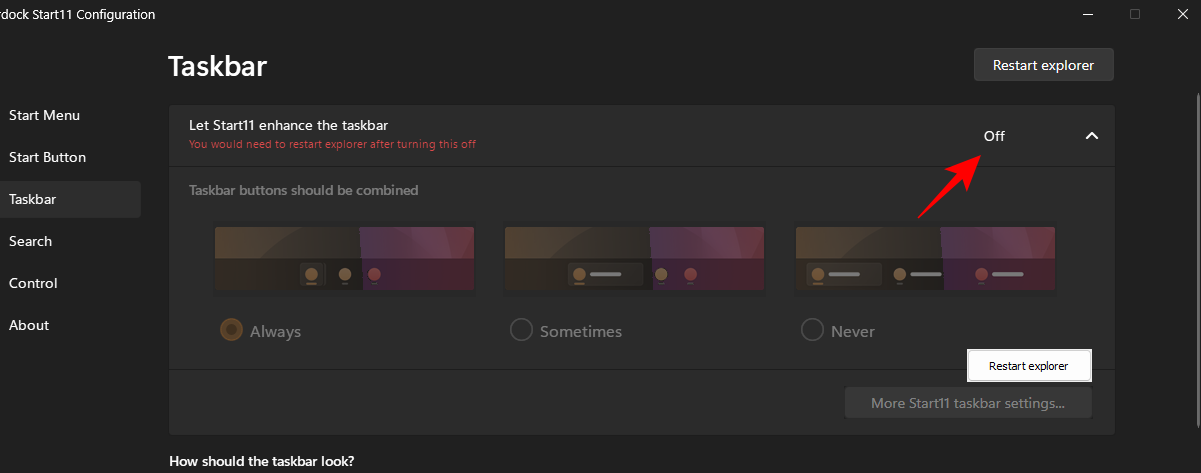The width and height of the screenshot is (1201, 473).
Task: Open the About page
Action: (29, 325)
